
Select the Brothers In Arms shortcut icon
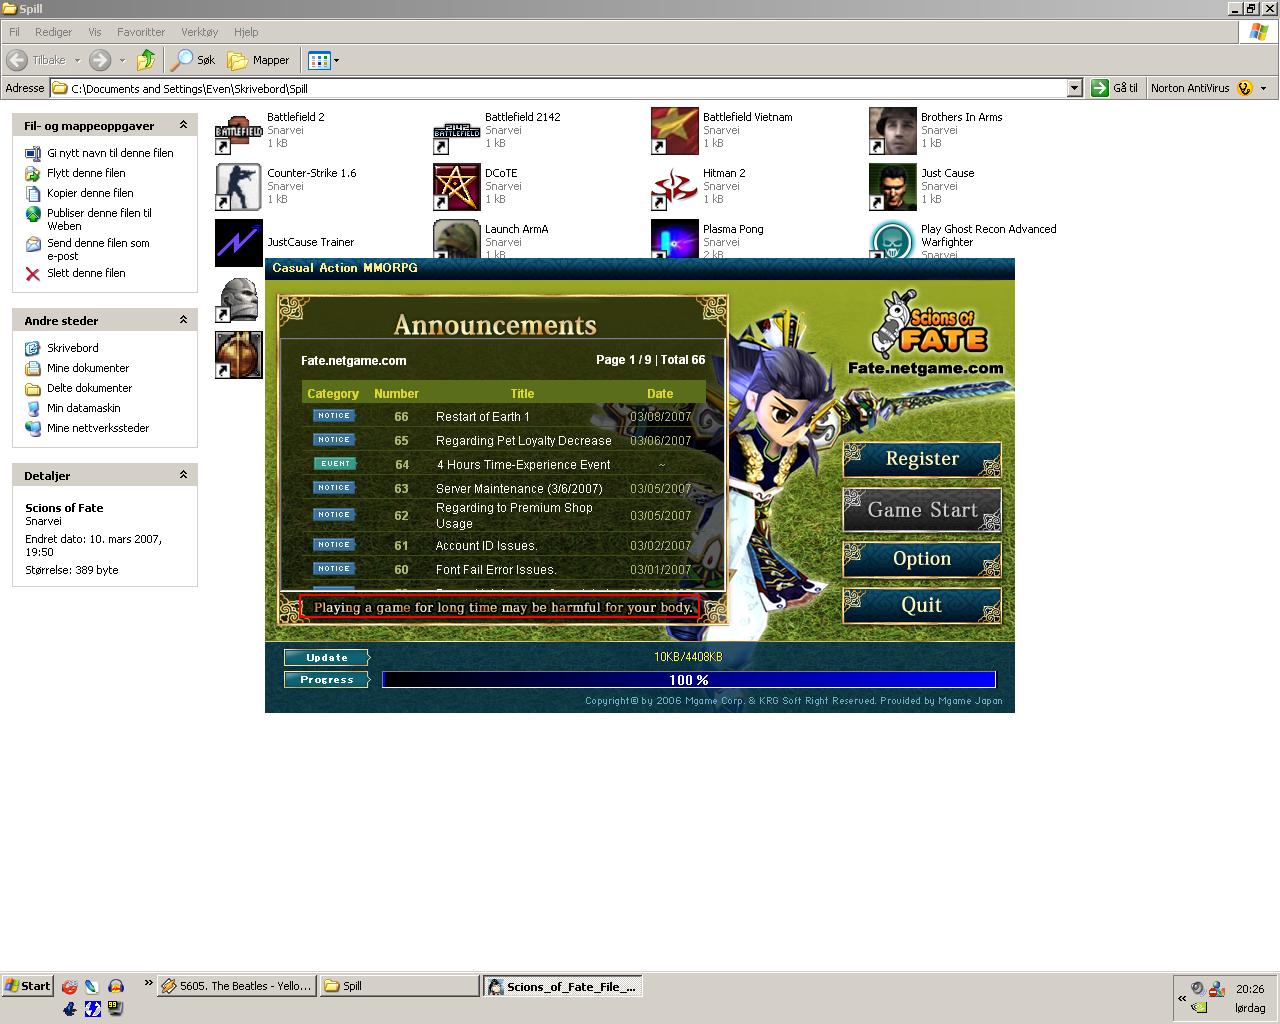[893, 131]
